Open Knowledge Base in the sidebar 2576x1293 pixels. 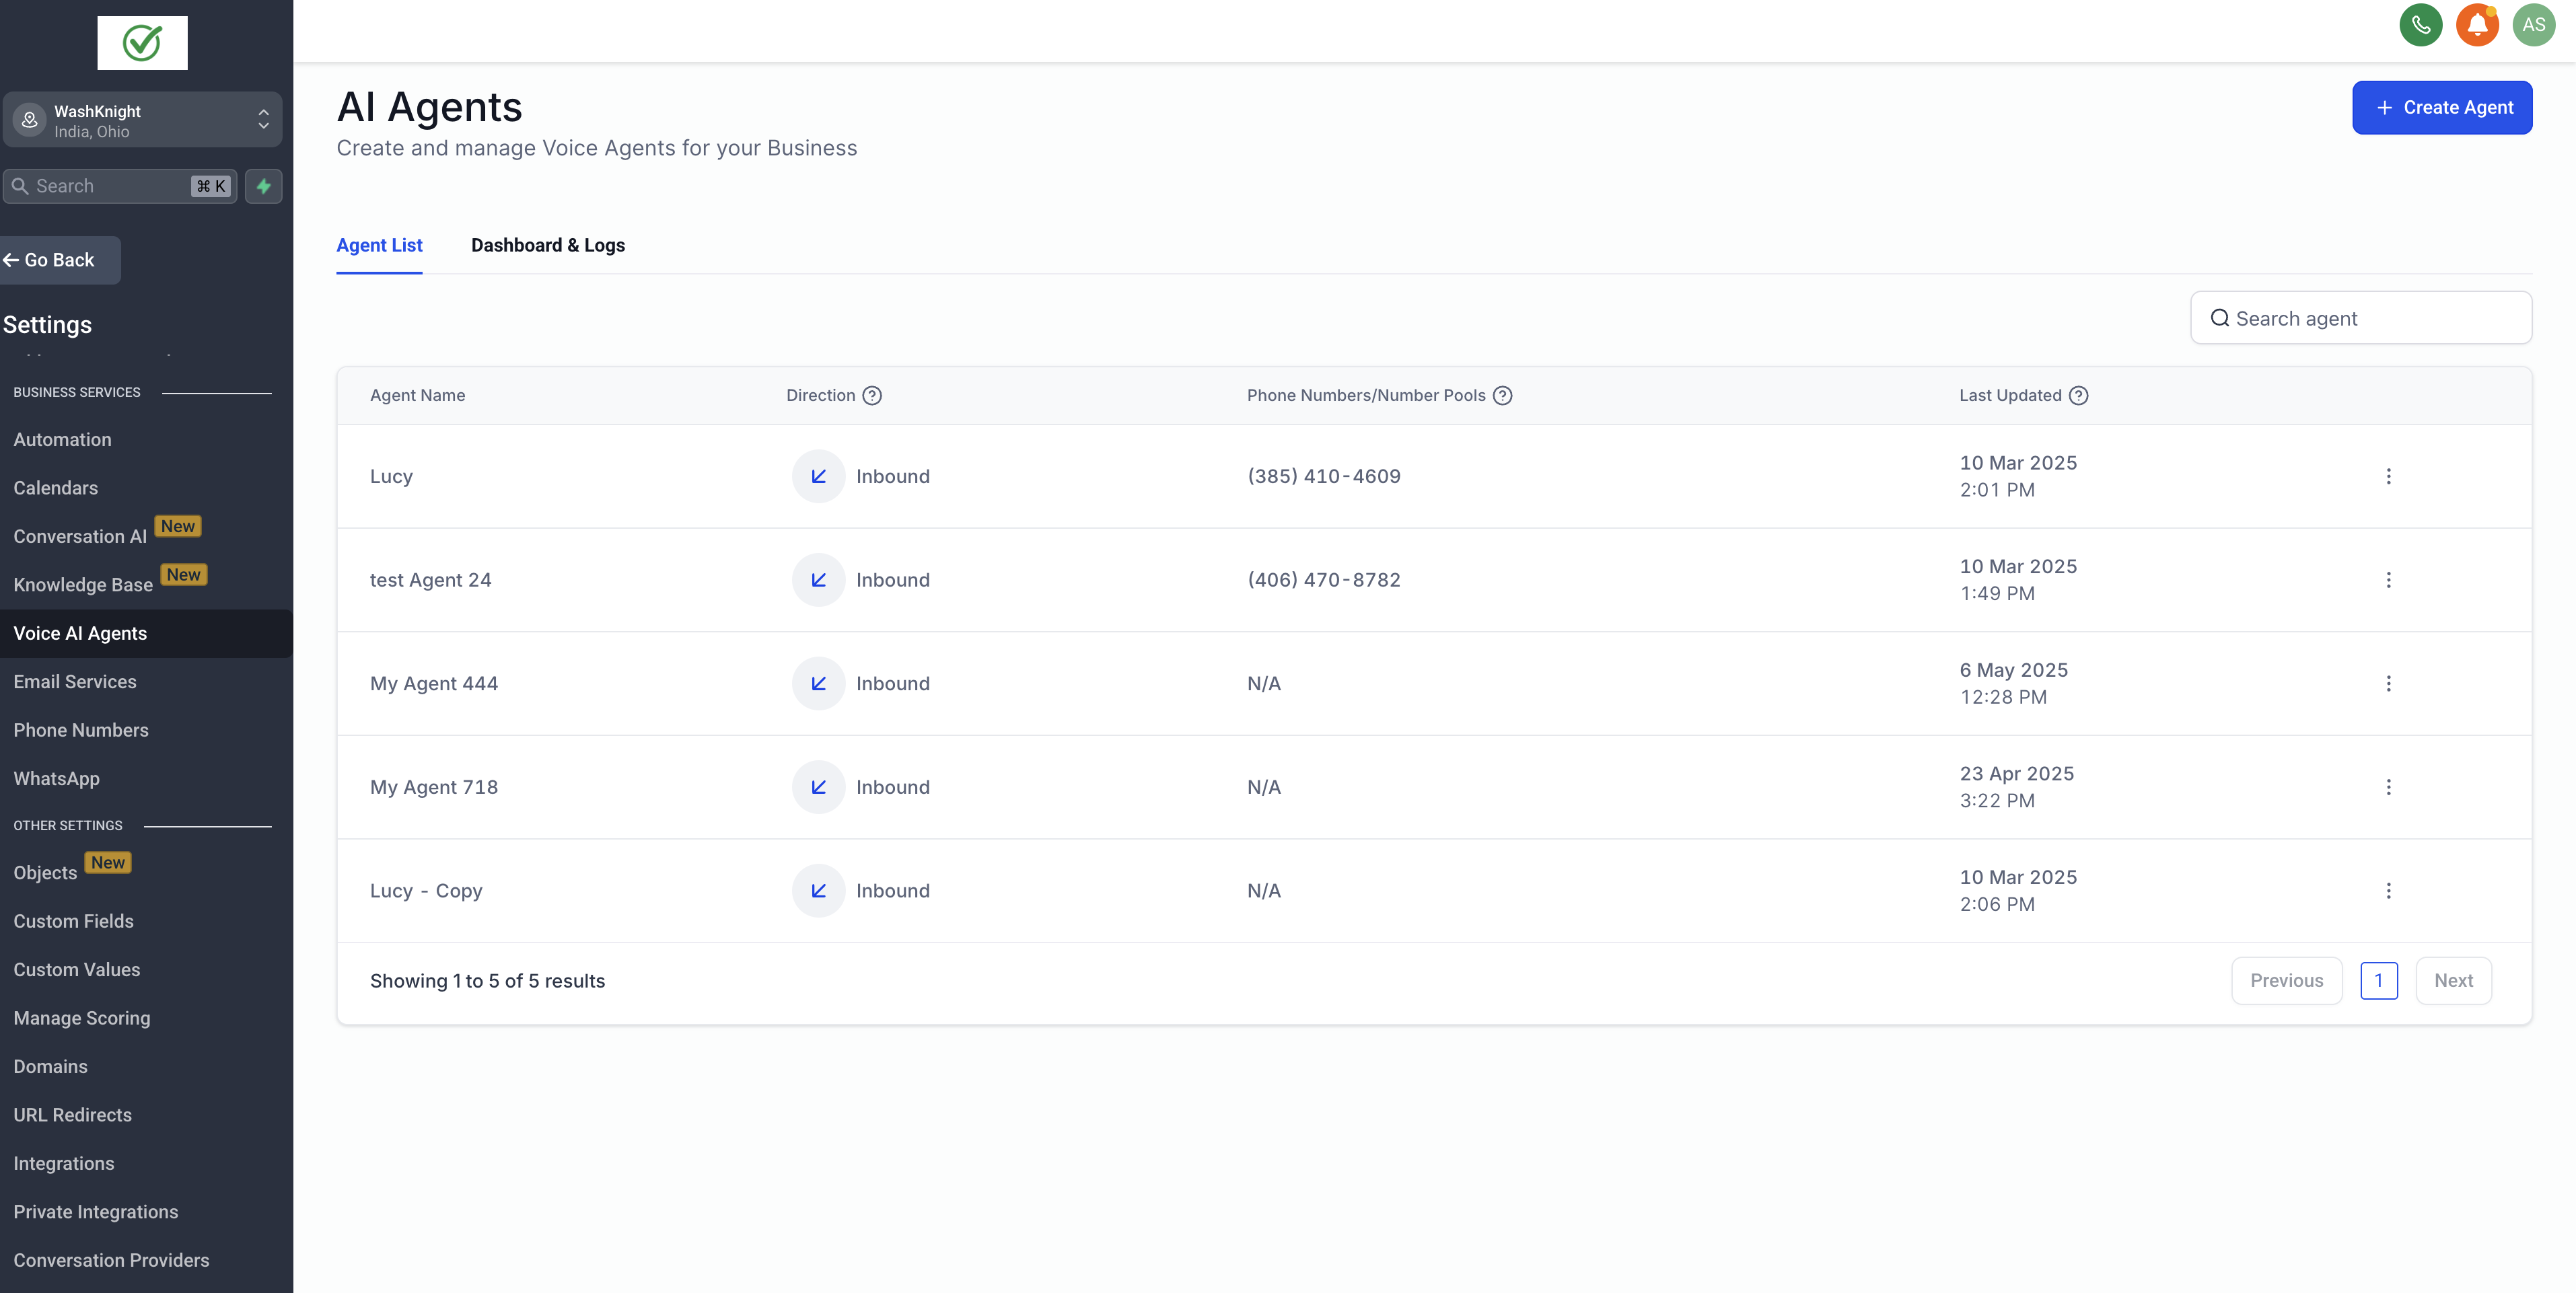pos(83,585)
